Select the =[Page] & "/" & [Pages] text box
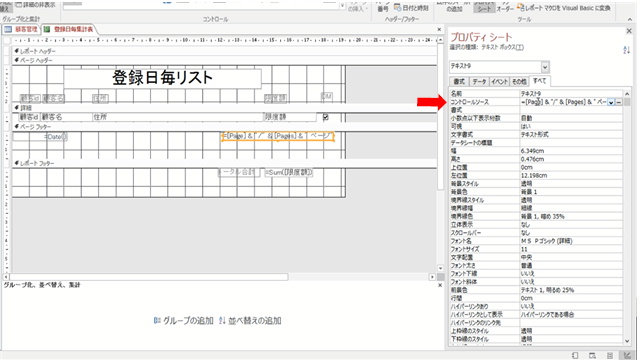This screenshot has width=640, height=360. pyautogui.click(x=278, y=136)
